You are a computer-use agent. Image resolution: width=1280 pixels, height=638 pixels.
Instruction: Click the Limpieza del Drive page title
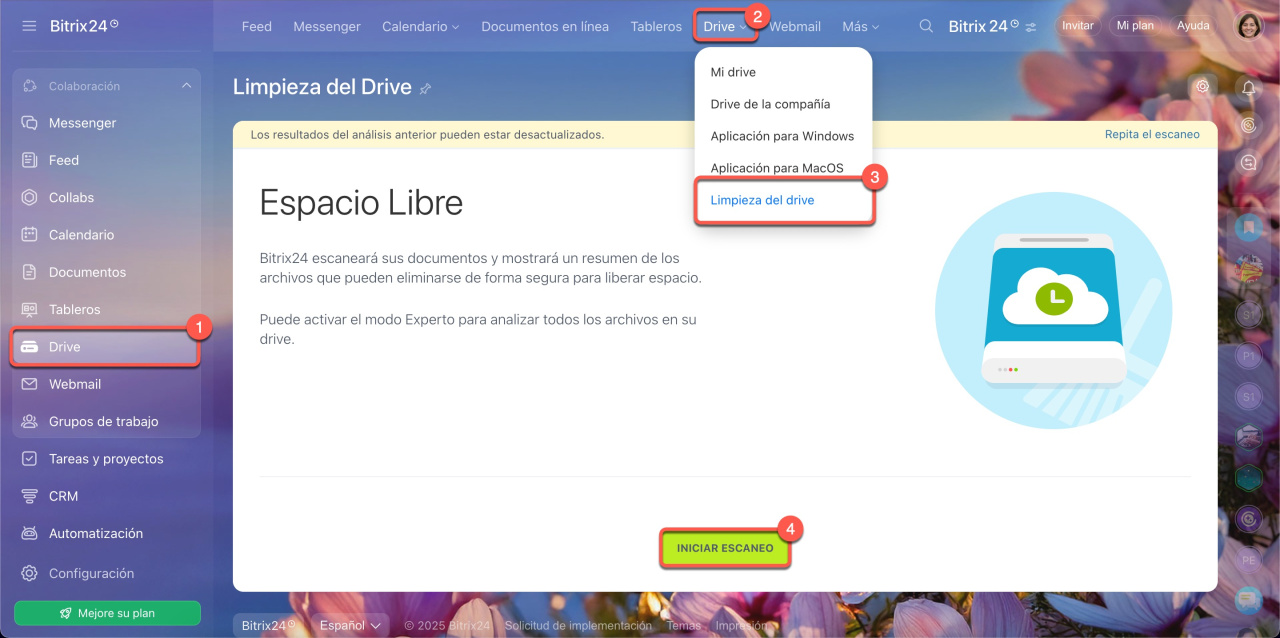322,87
